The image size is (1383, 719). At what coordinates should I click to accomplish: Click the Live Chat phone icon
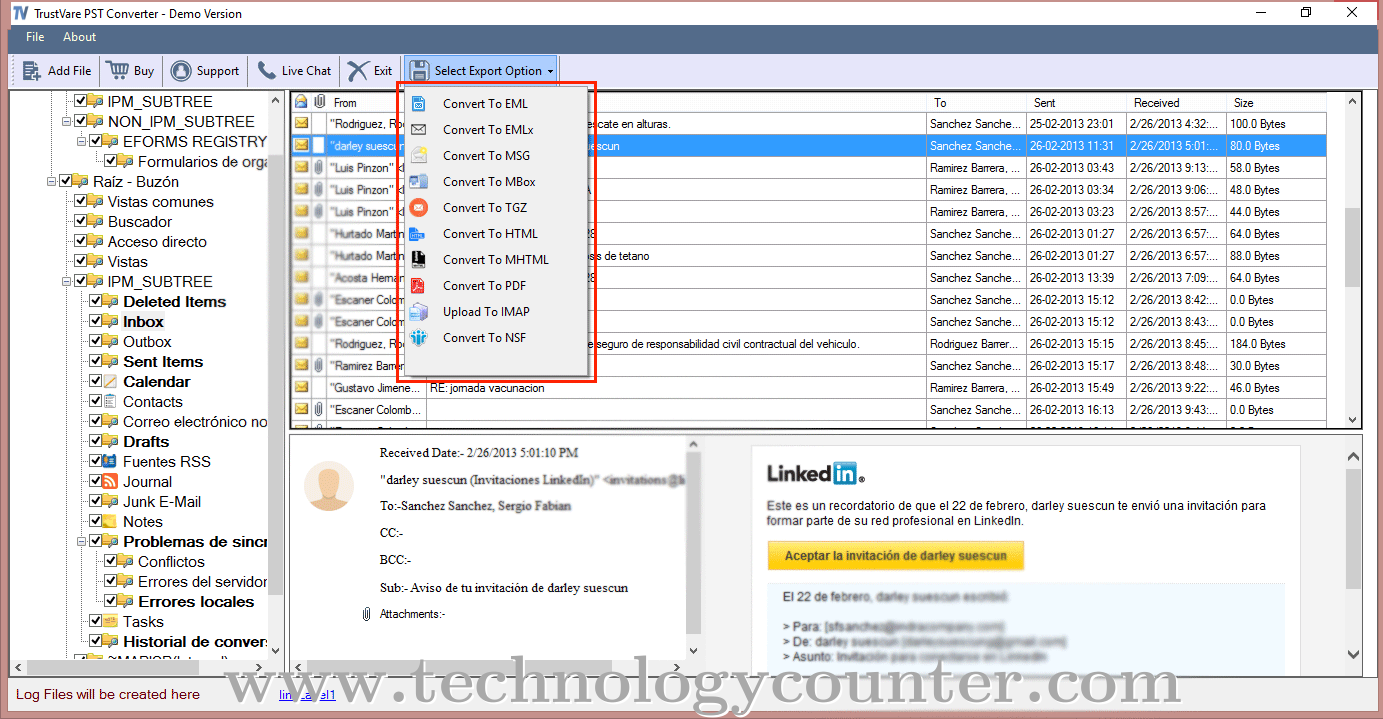click(x=266, y=70)
